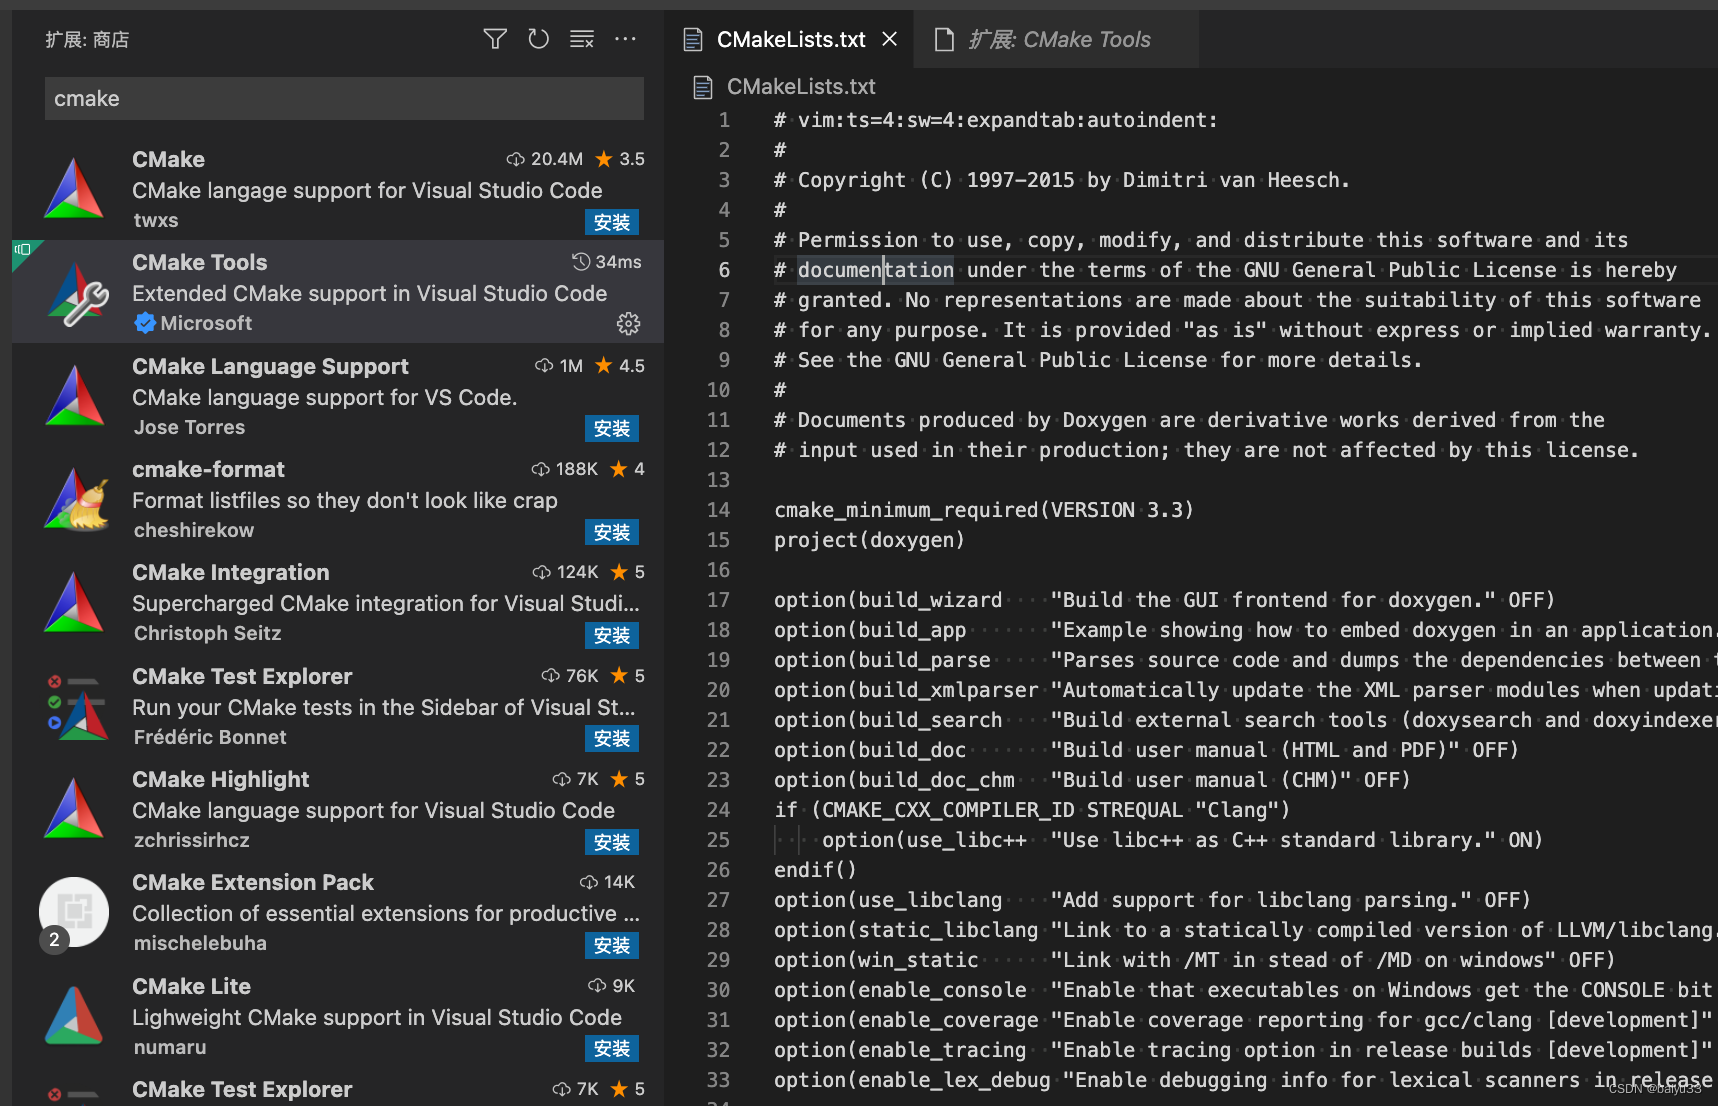Close the CMakeLists.txt tab
The width and height of the screenshot is (1718, 1106).
(889, 39)
